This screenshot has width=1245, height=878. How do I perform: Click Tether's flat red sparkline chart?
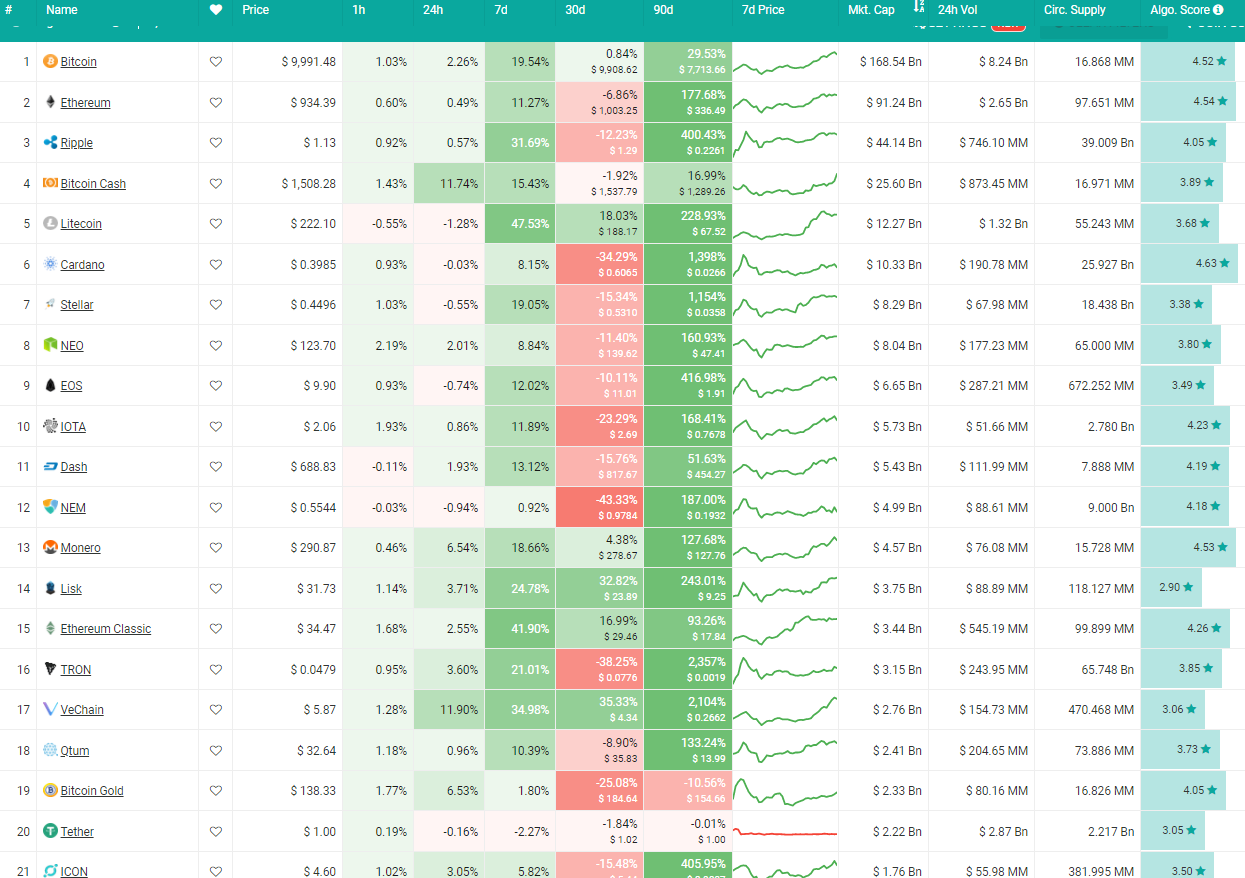tap(785, 832)
